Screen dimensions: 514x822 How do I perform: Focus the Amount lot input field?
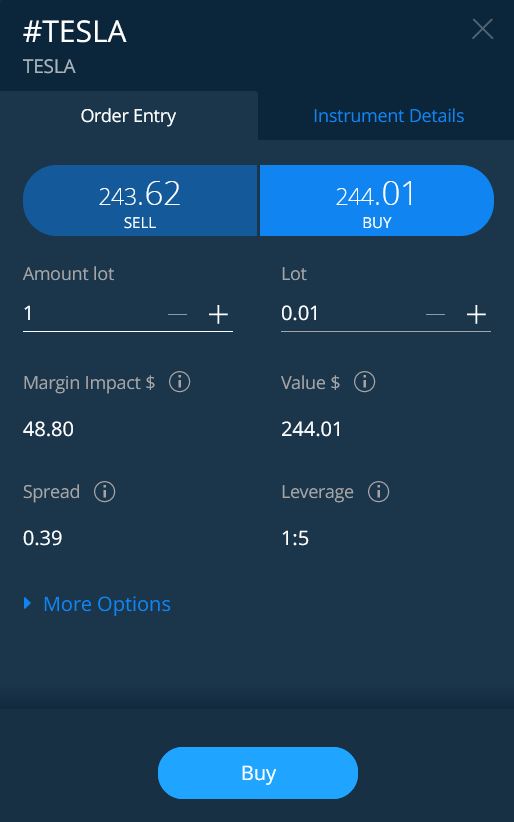click(x=92, y=313)
